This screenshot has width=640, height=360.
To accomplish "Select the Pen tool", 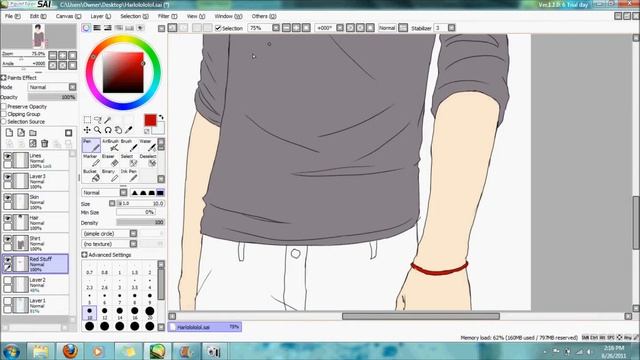I will click(91, 145).
